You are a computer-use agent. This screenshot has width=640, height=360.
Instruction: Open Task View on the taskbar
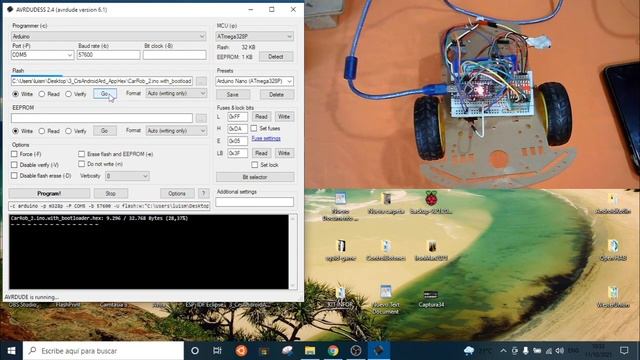[x=217, y=351]
